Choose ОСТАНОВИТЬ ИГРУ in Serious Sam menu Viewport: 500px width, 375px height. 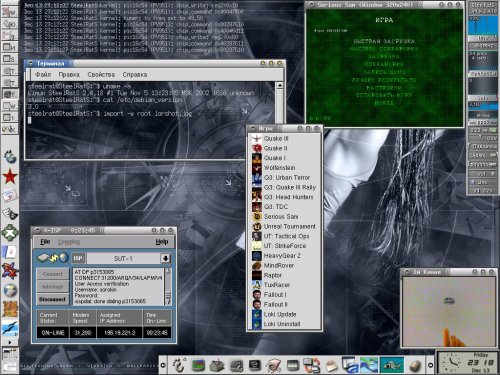click(384, 95)
